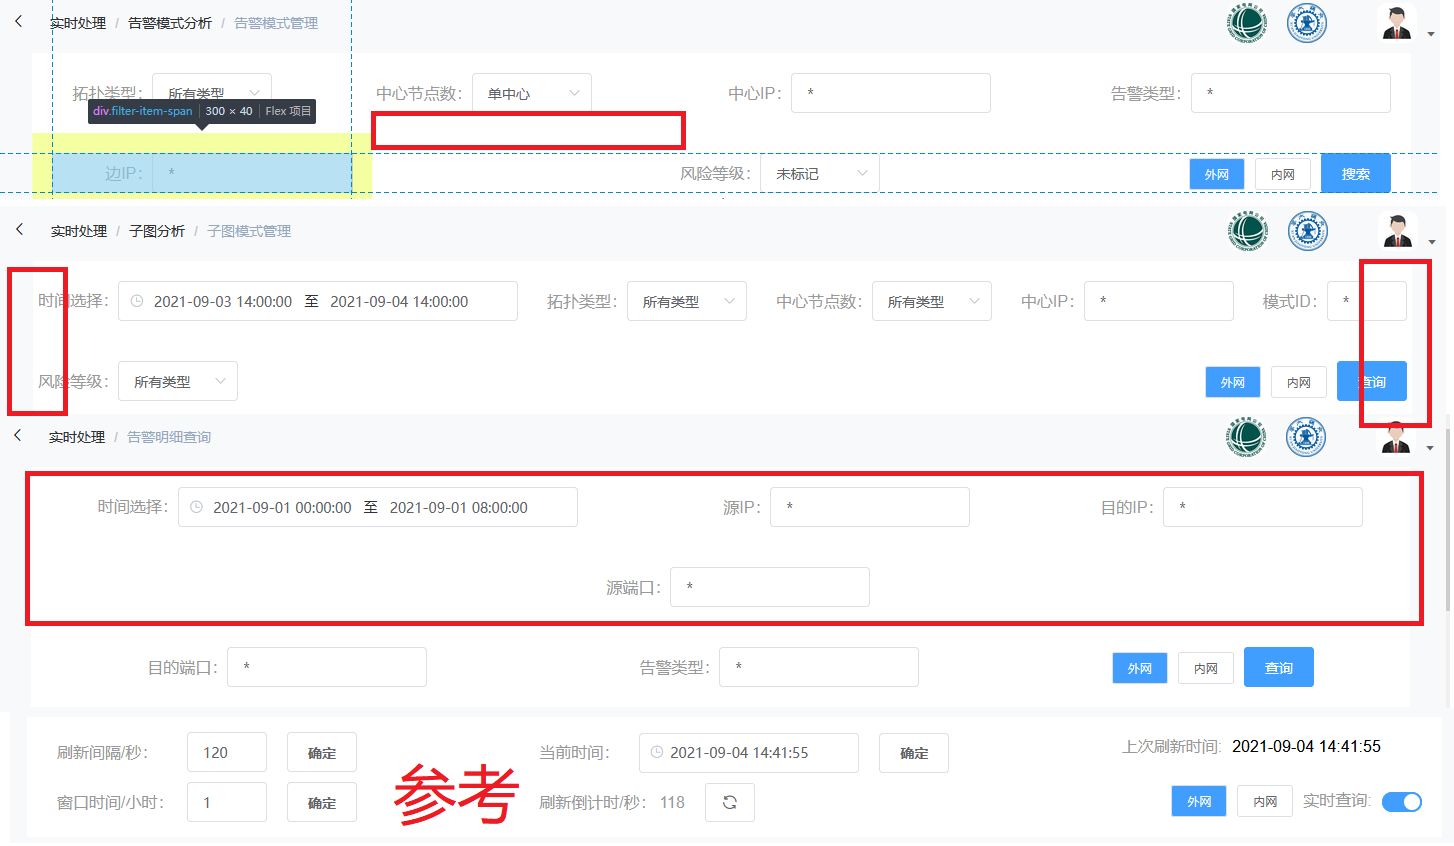Select 外网 beside the 实时查询 label
The height and width of the screenshot is (846, 1454).
pyautogui.click(x=1198, y=802)
